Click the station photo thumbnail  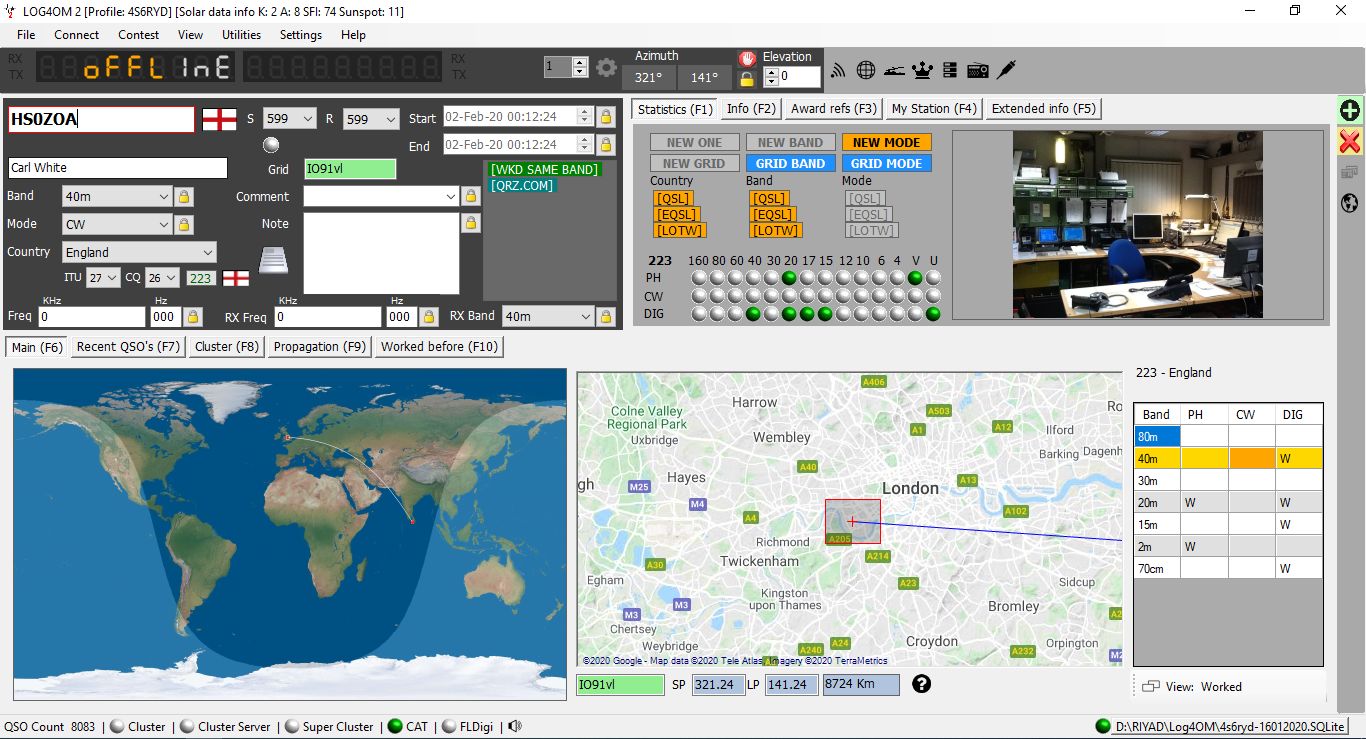[x=1137, y=225]
